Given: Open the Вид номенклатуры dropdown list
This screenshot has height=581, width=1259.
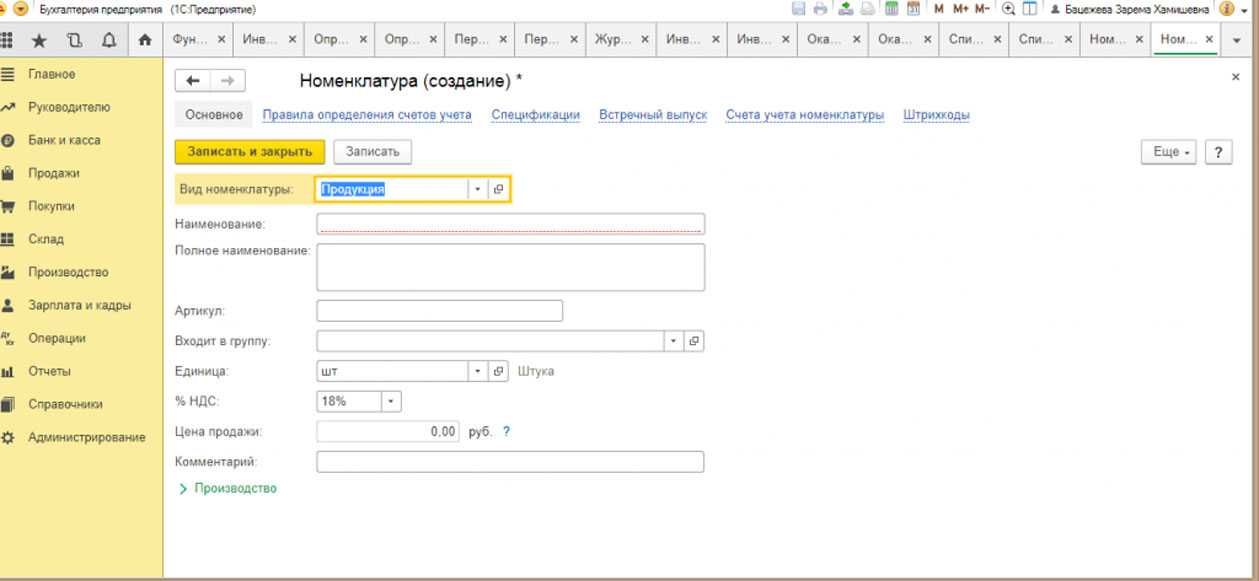Looking at the screenshot, I should pyautogui.click(x=477, y=189).
